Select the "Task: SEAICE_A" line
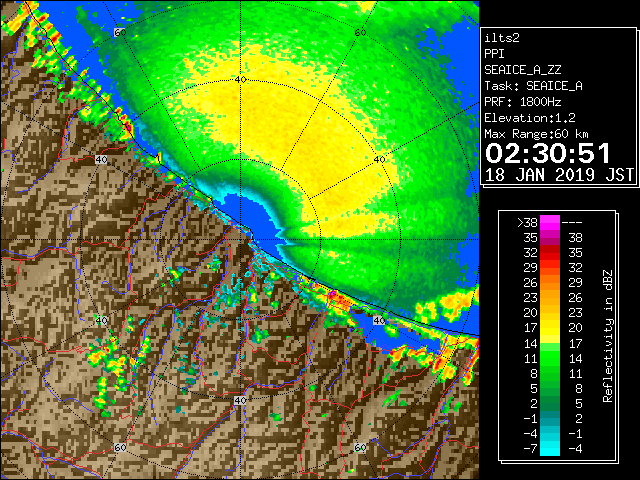 pos(533,86)
